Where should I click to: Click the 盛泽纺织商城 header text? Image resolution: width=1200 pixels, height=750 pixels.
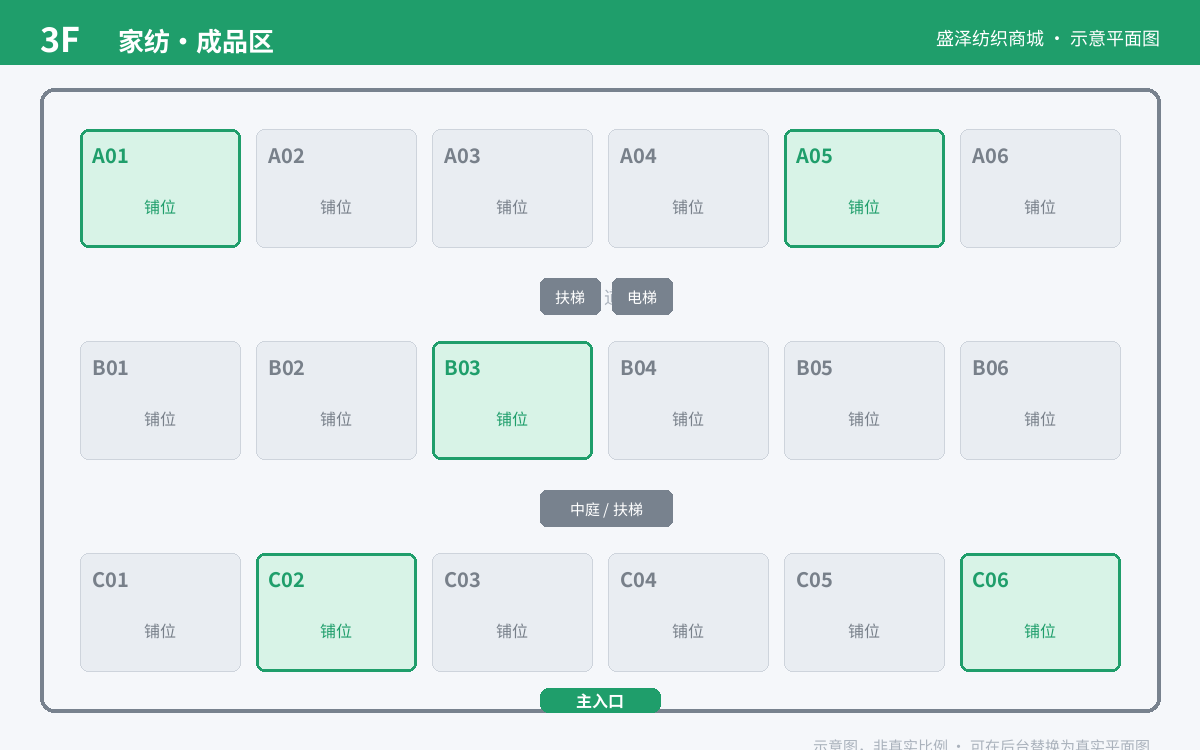coord(990,38)
